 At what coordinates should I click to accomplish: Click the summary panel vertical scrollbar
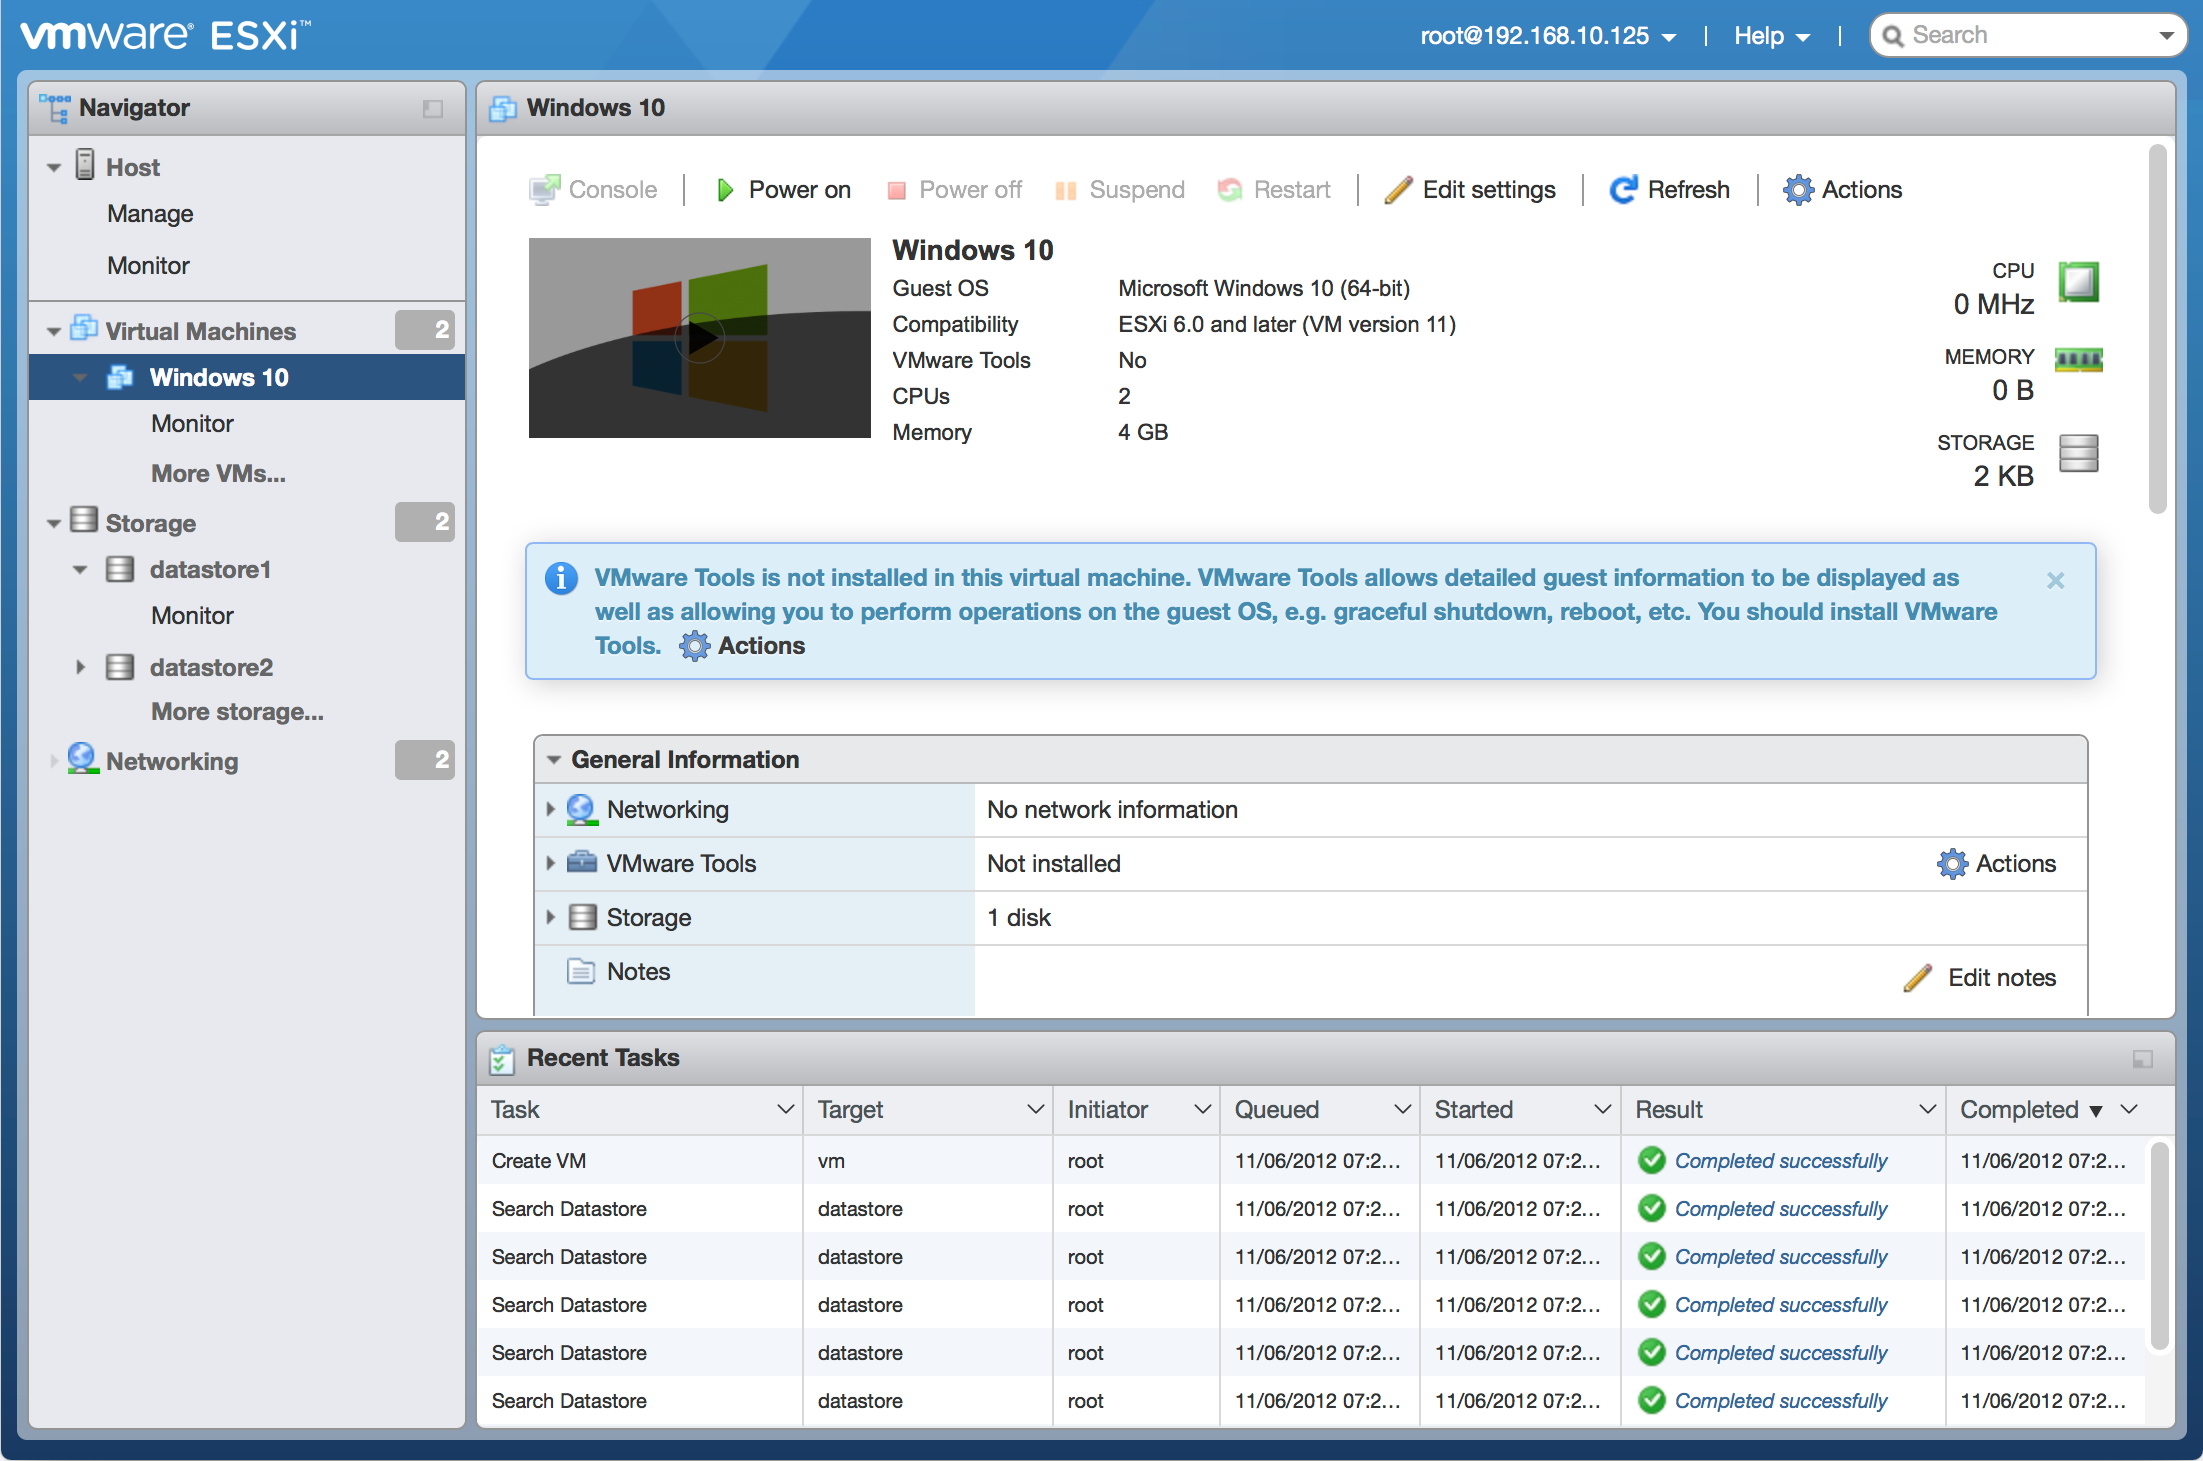tap(2158, 330)
